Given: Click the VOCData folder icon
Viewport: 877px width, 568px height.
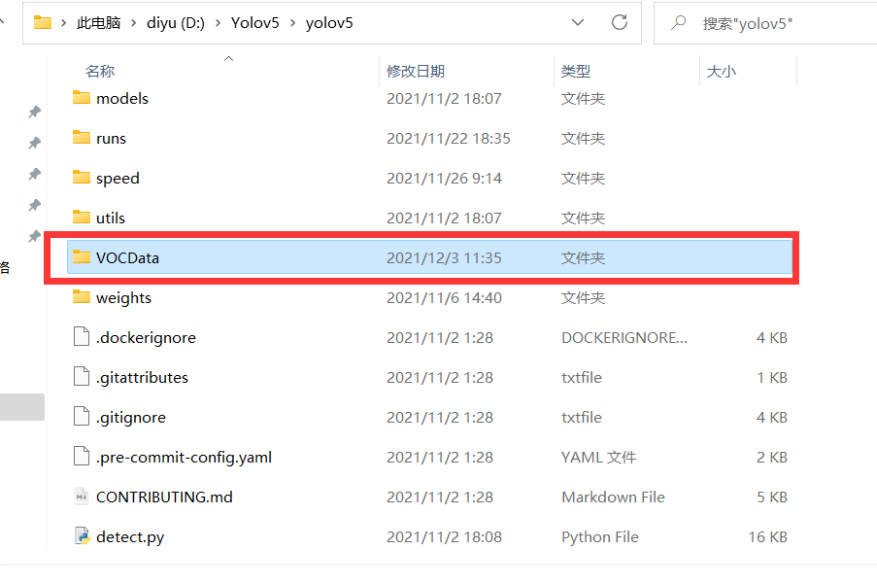Looking at the screenshot, I should 81,257.
